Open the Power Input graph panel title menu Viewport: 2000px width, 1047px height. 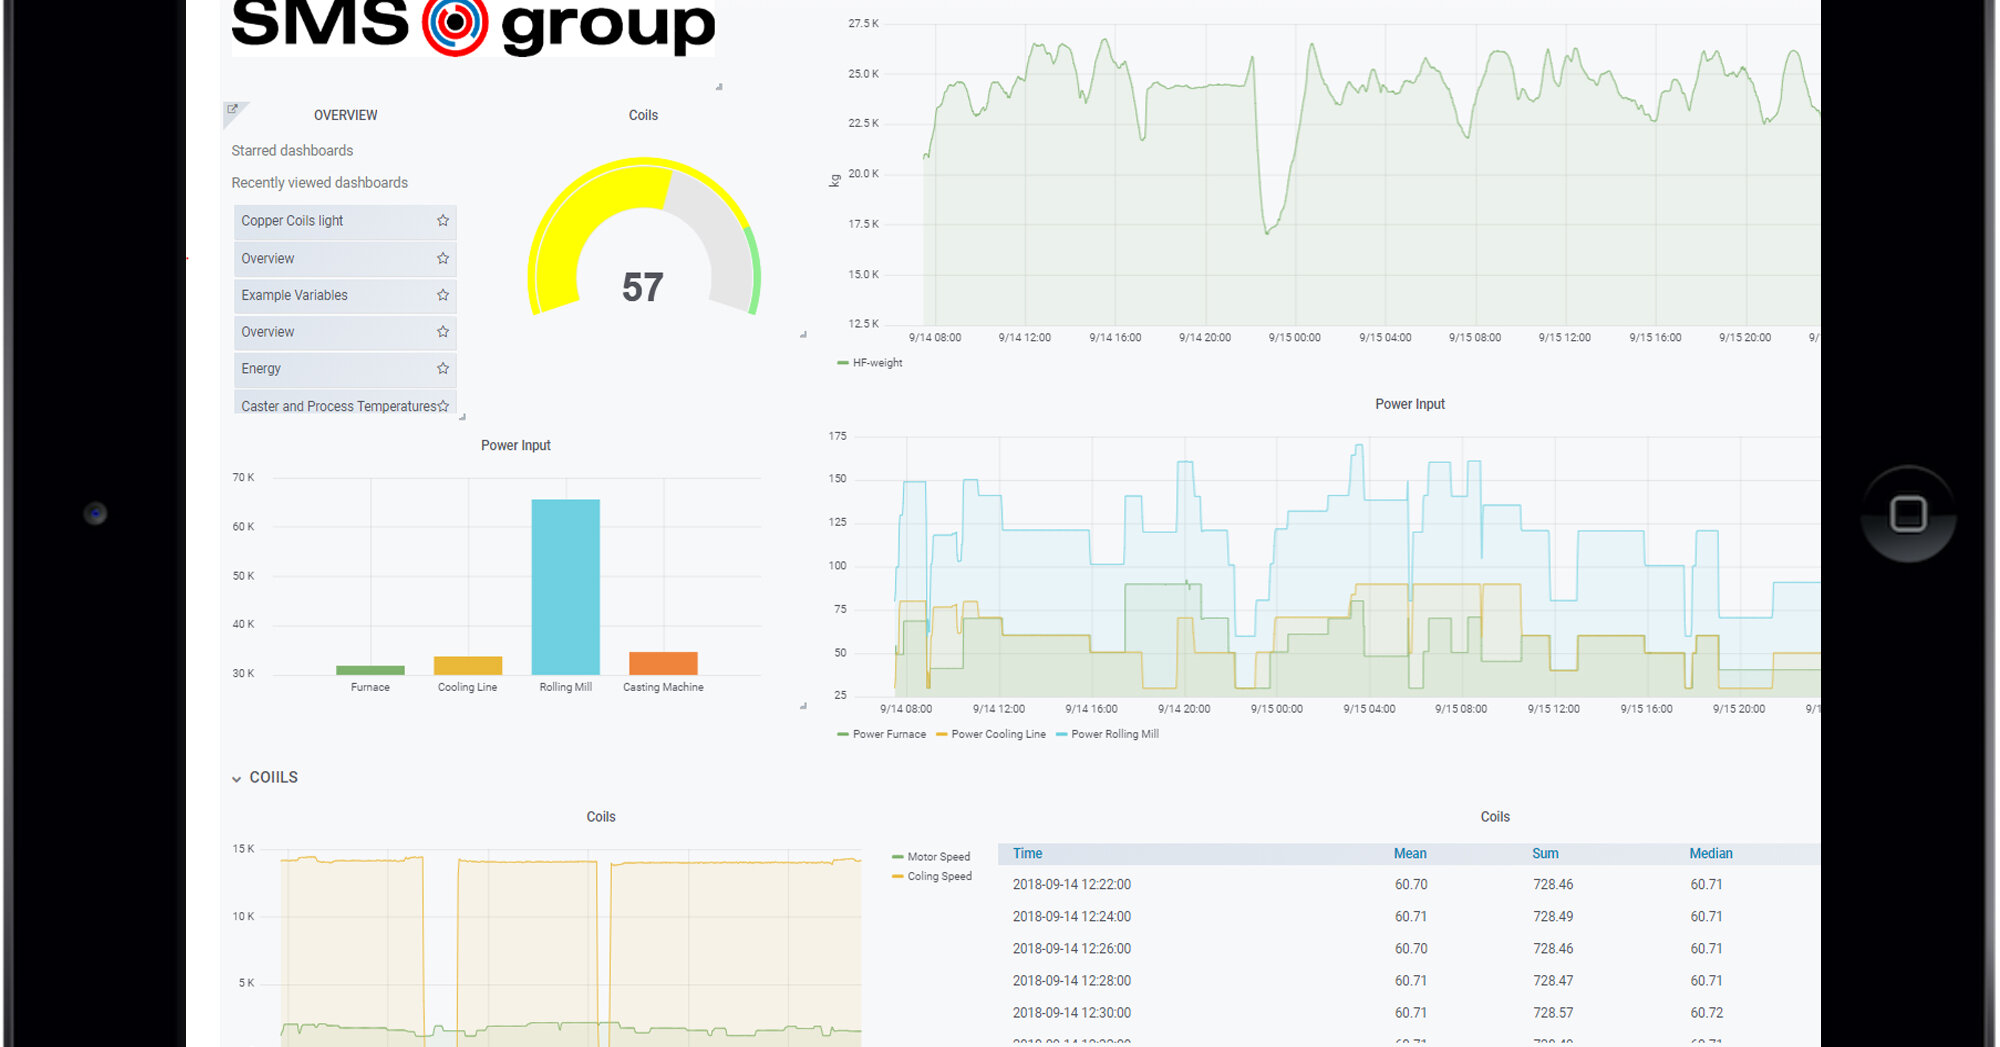pos(1410,404)
